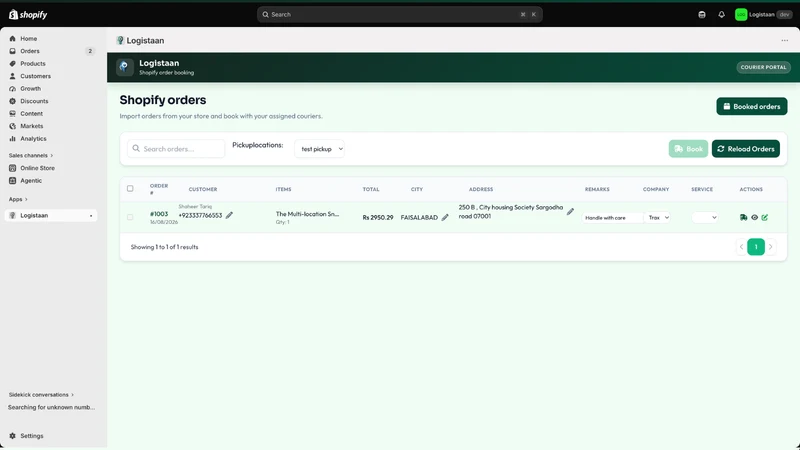The height and width of the screenshot is (450, 800).
Task: Go to the next results page
Action: [x=770, y=247]
